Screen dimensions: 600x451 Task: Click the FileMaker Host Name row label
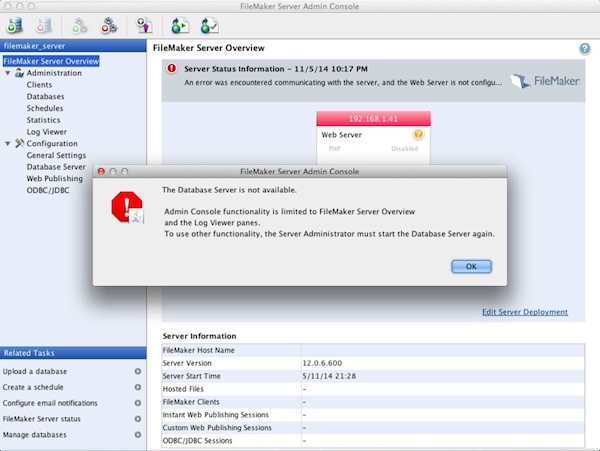[x=199, y=350]
